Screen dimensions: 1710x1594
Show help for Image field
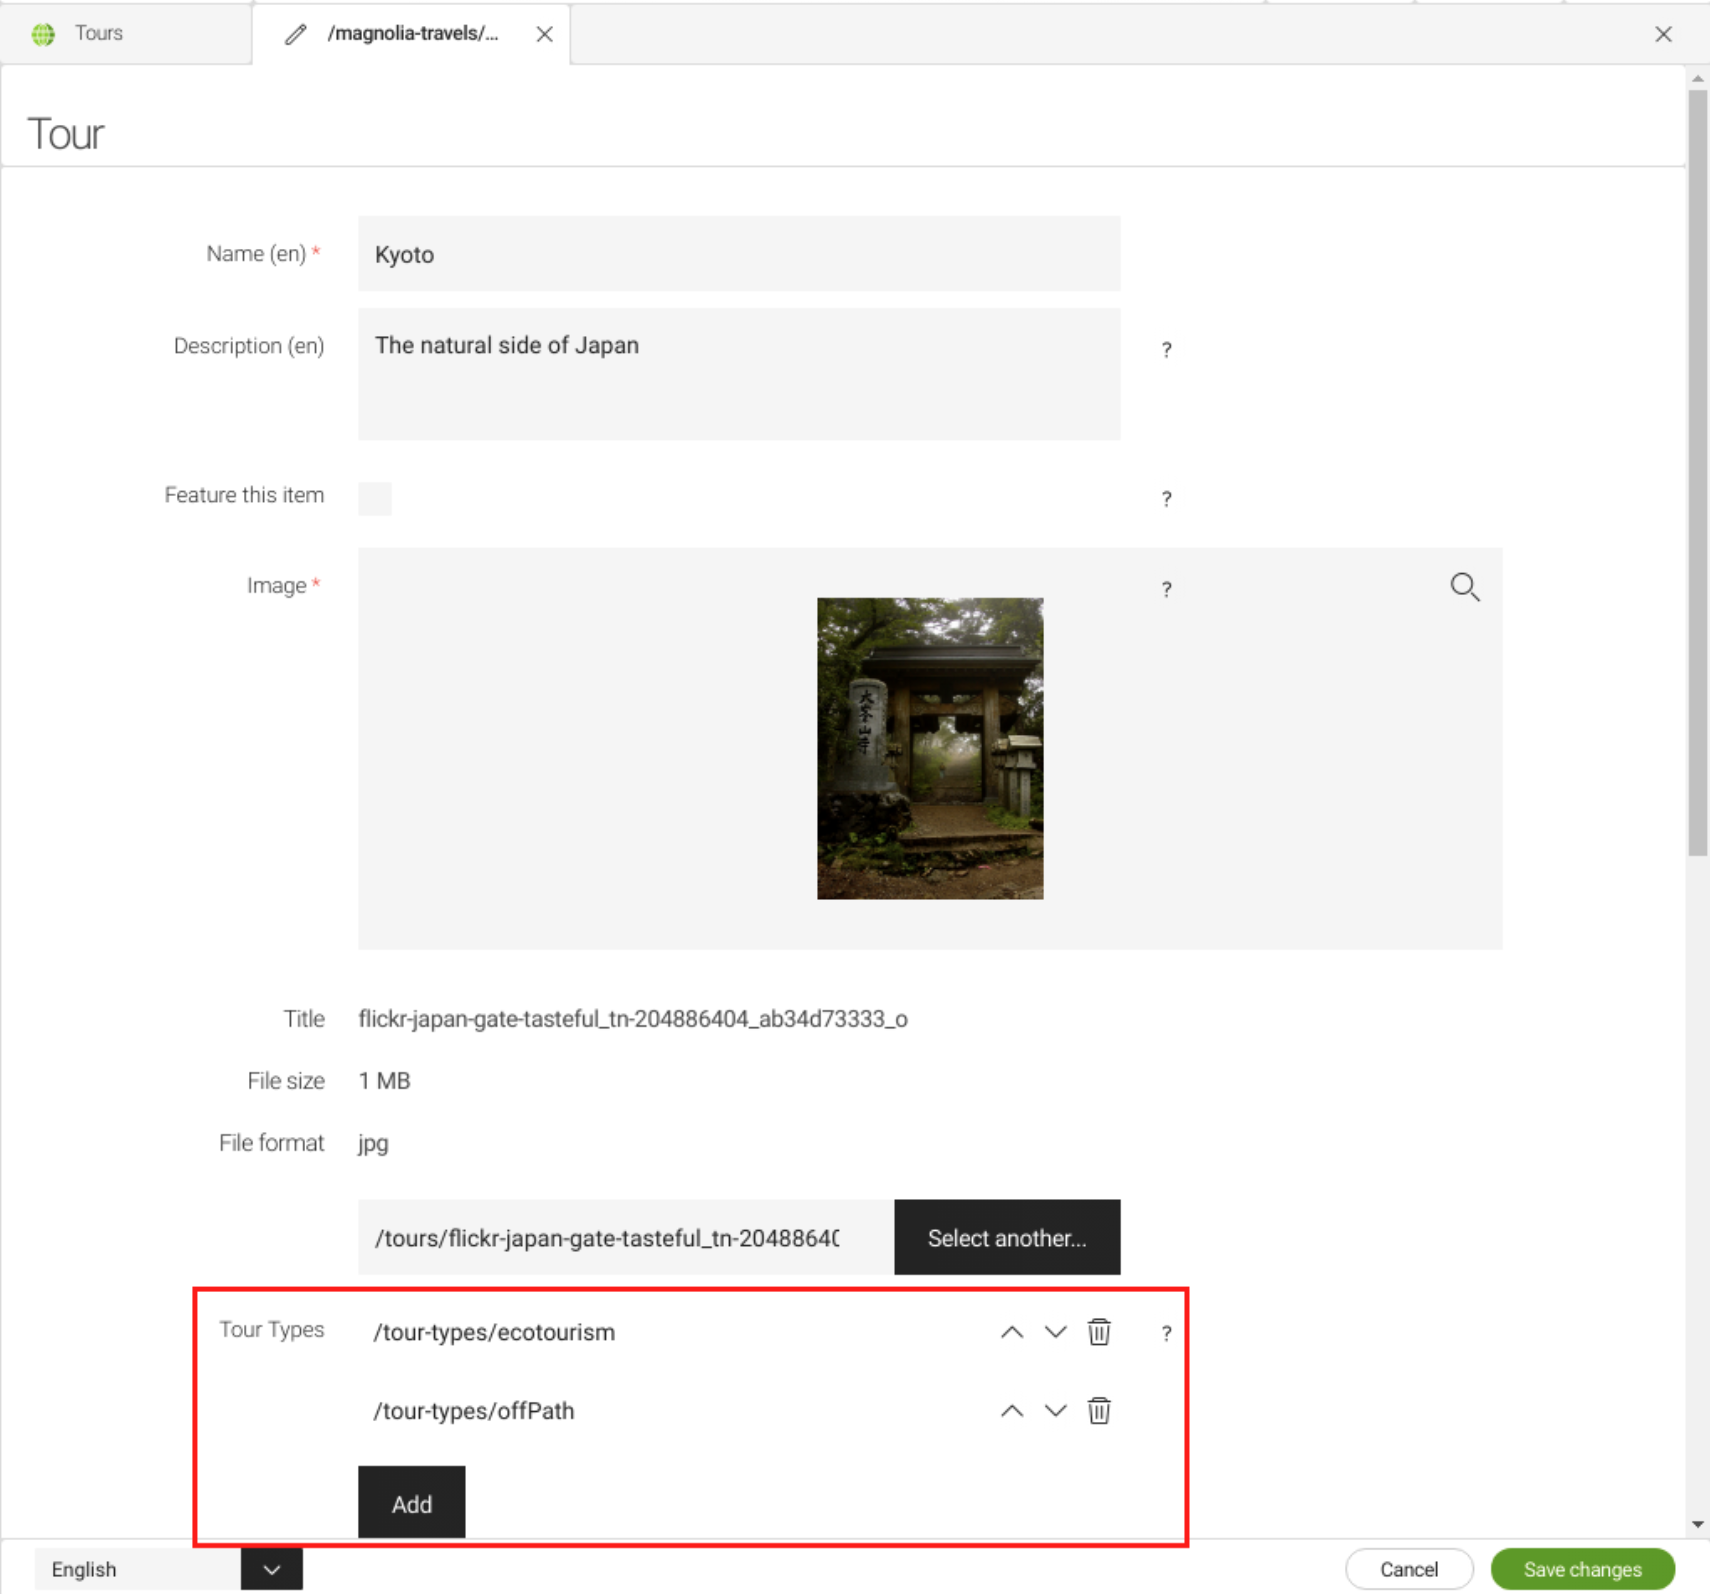[1166, 588]
